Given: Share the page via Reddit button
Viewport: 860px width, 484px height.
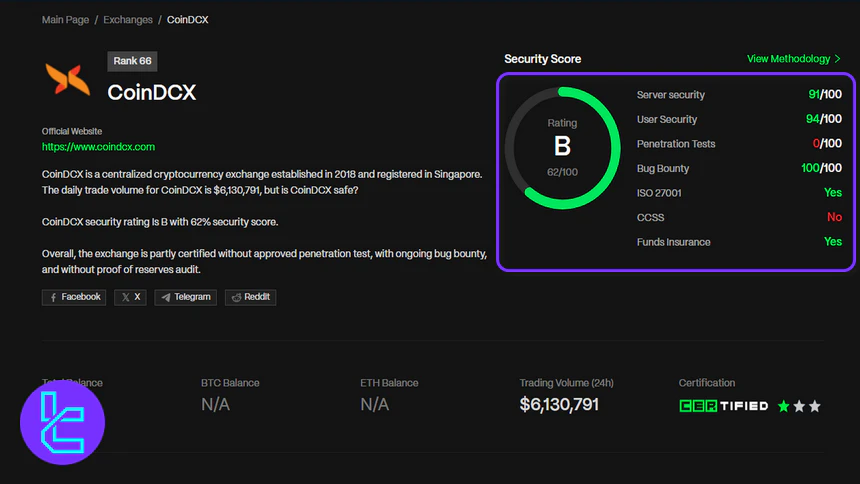Looking at the screenshot, I should (251, 297).
